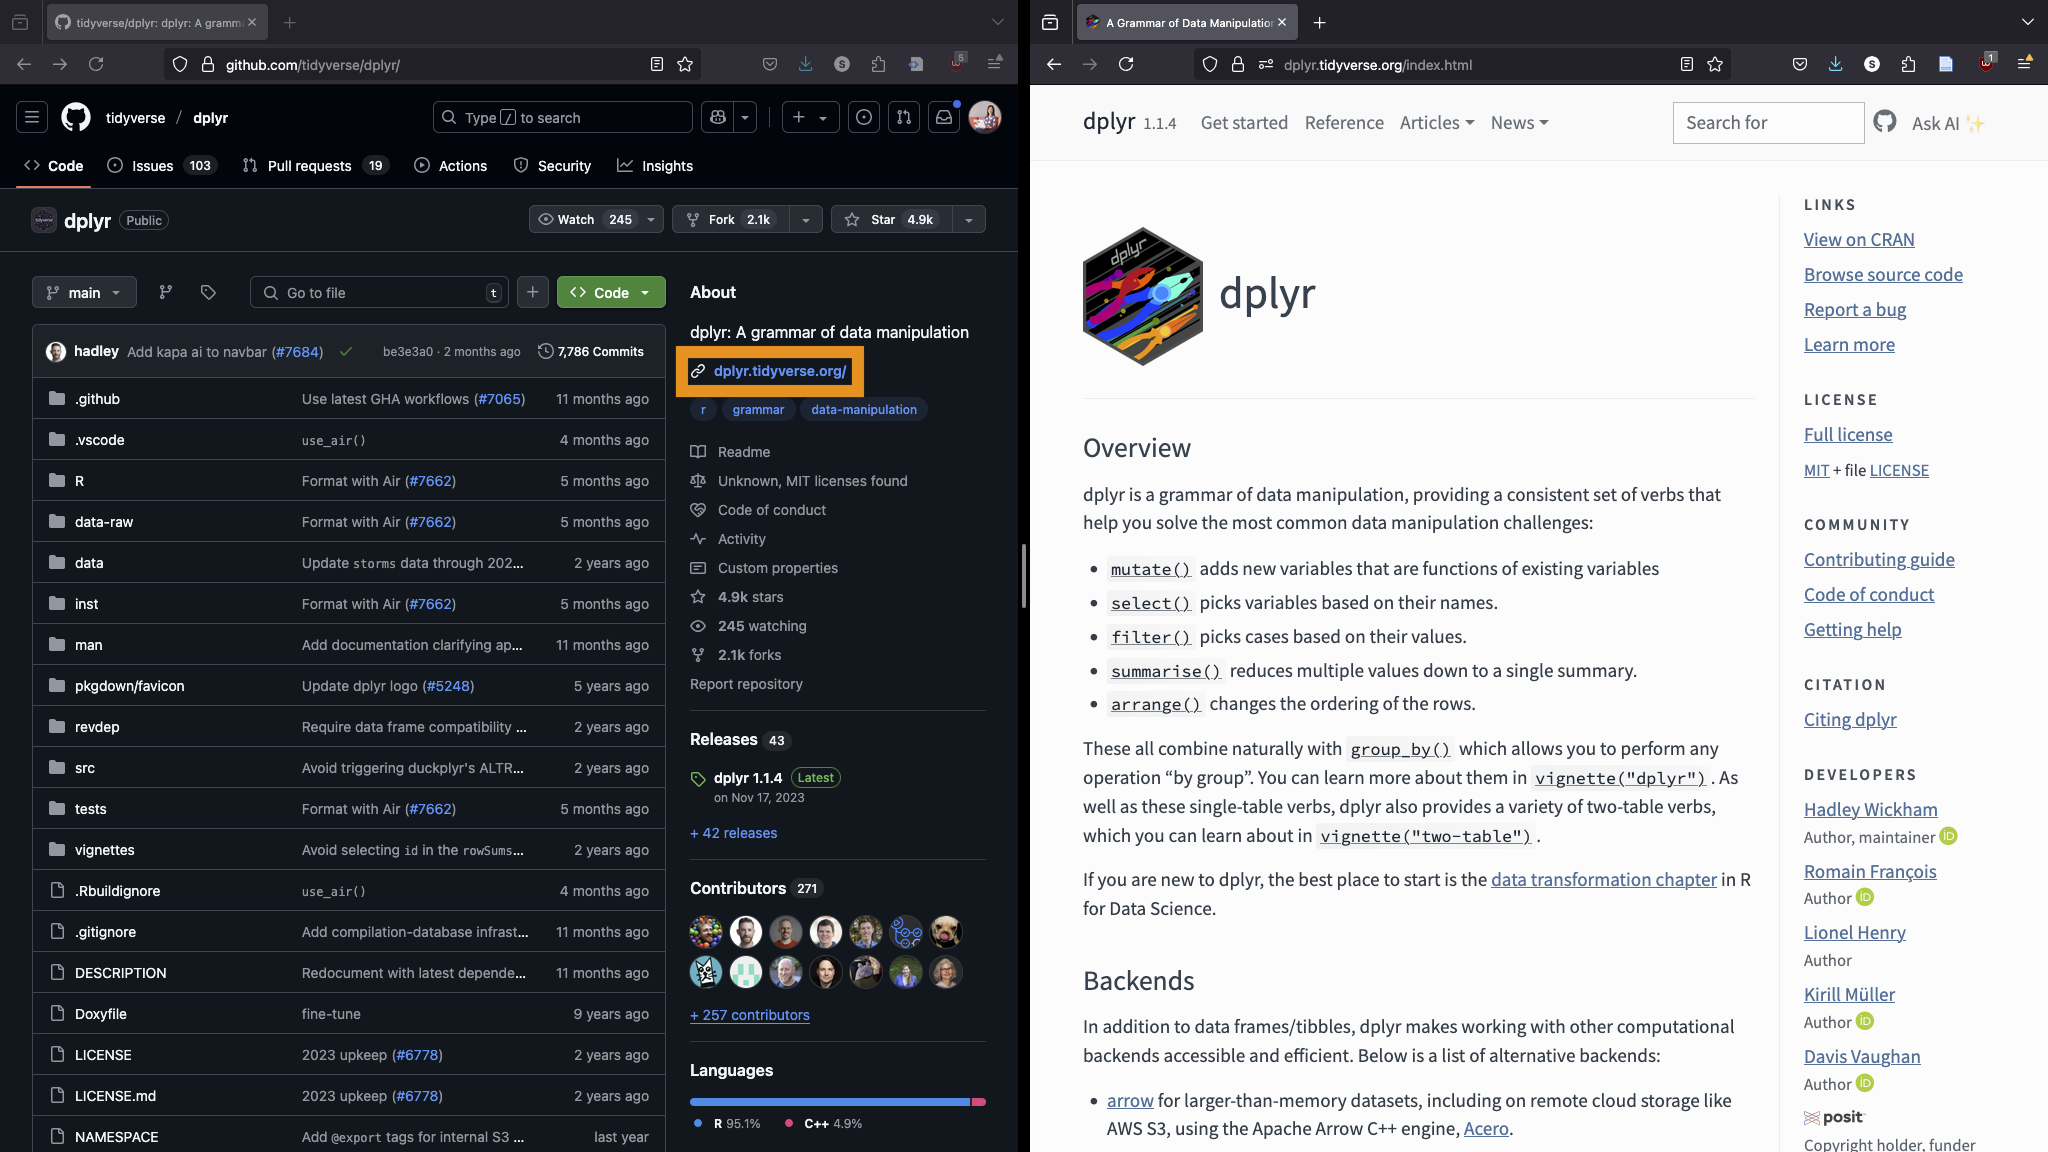Viewport: 2048px width, 1152px height.
Task: Click the GitHub Octocat logo
Action: click(76, 118)
